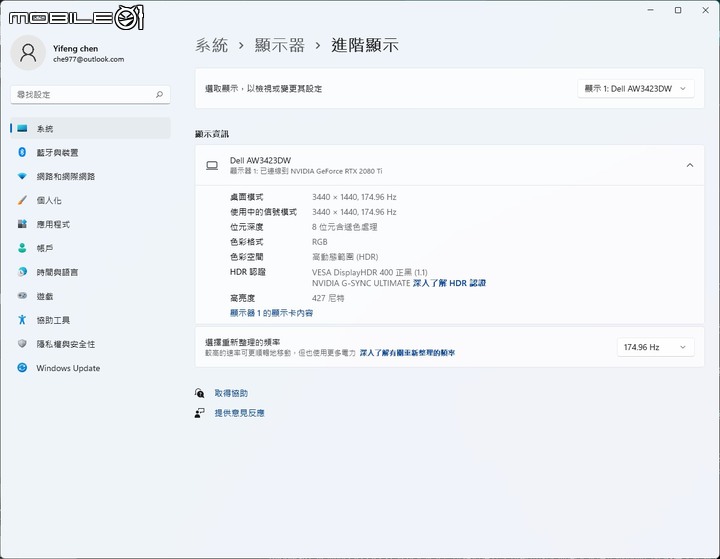Click the network icon for 網路和網際網路
This screenshot has width=720, height=559.
tap(22, 176)
